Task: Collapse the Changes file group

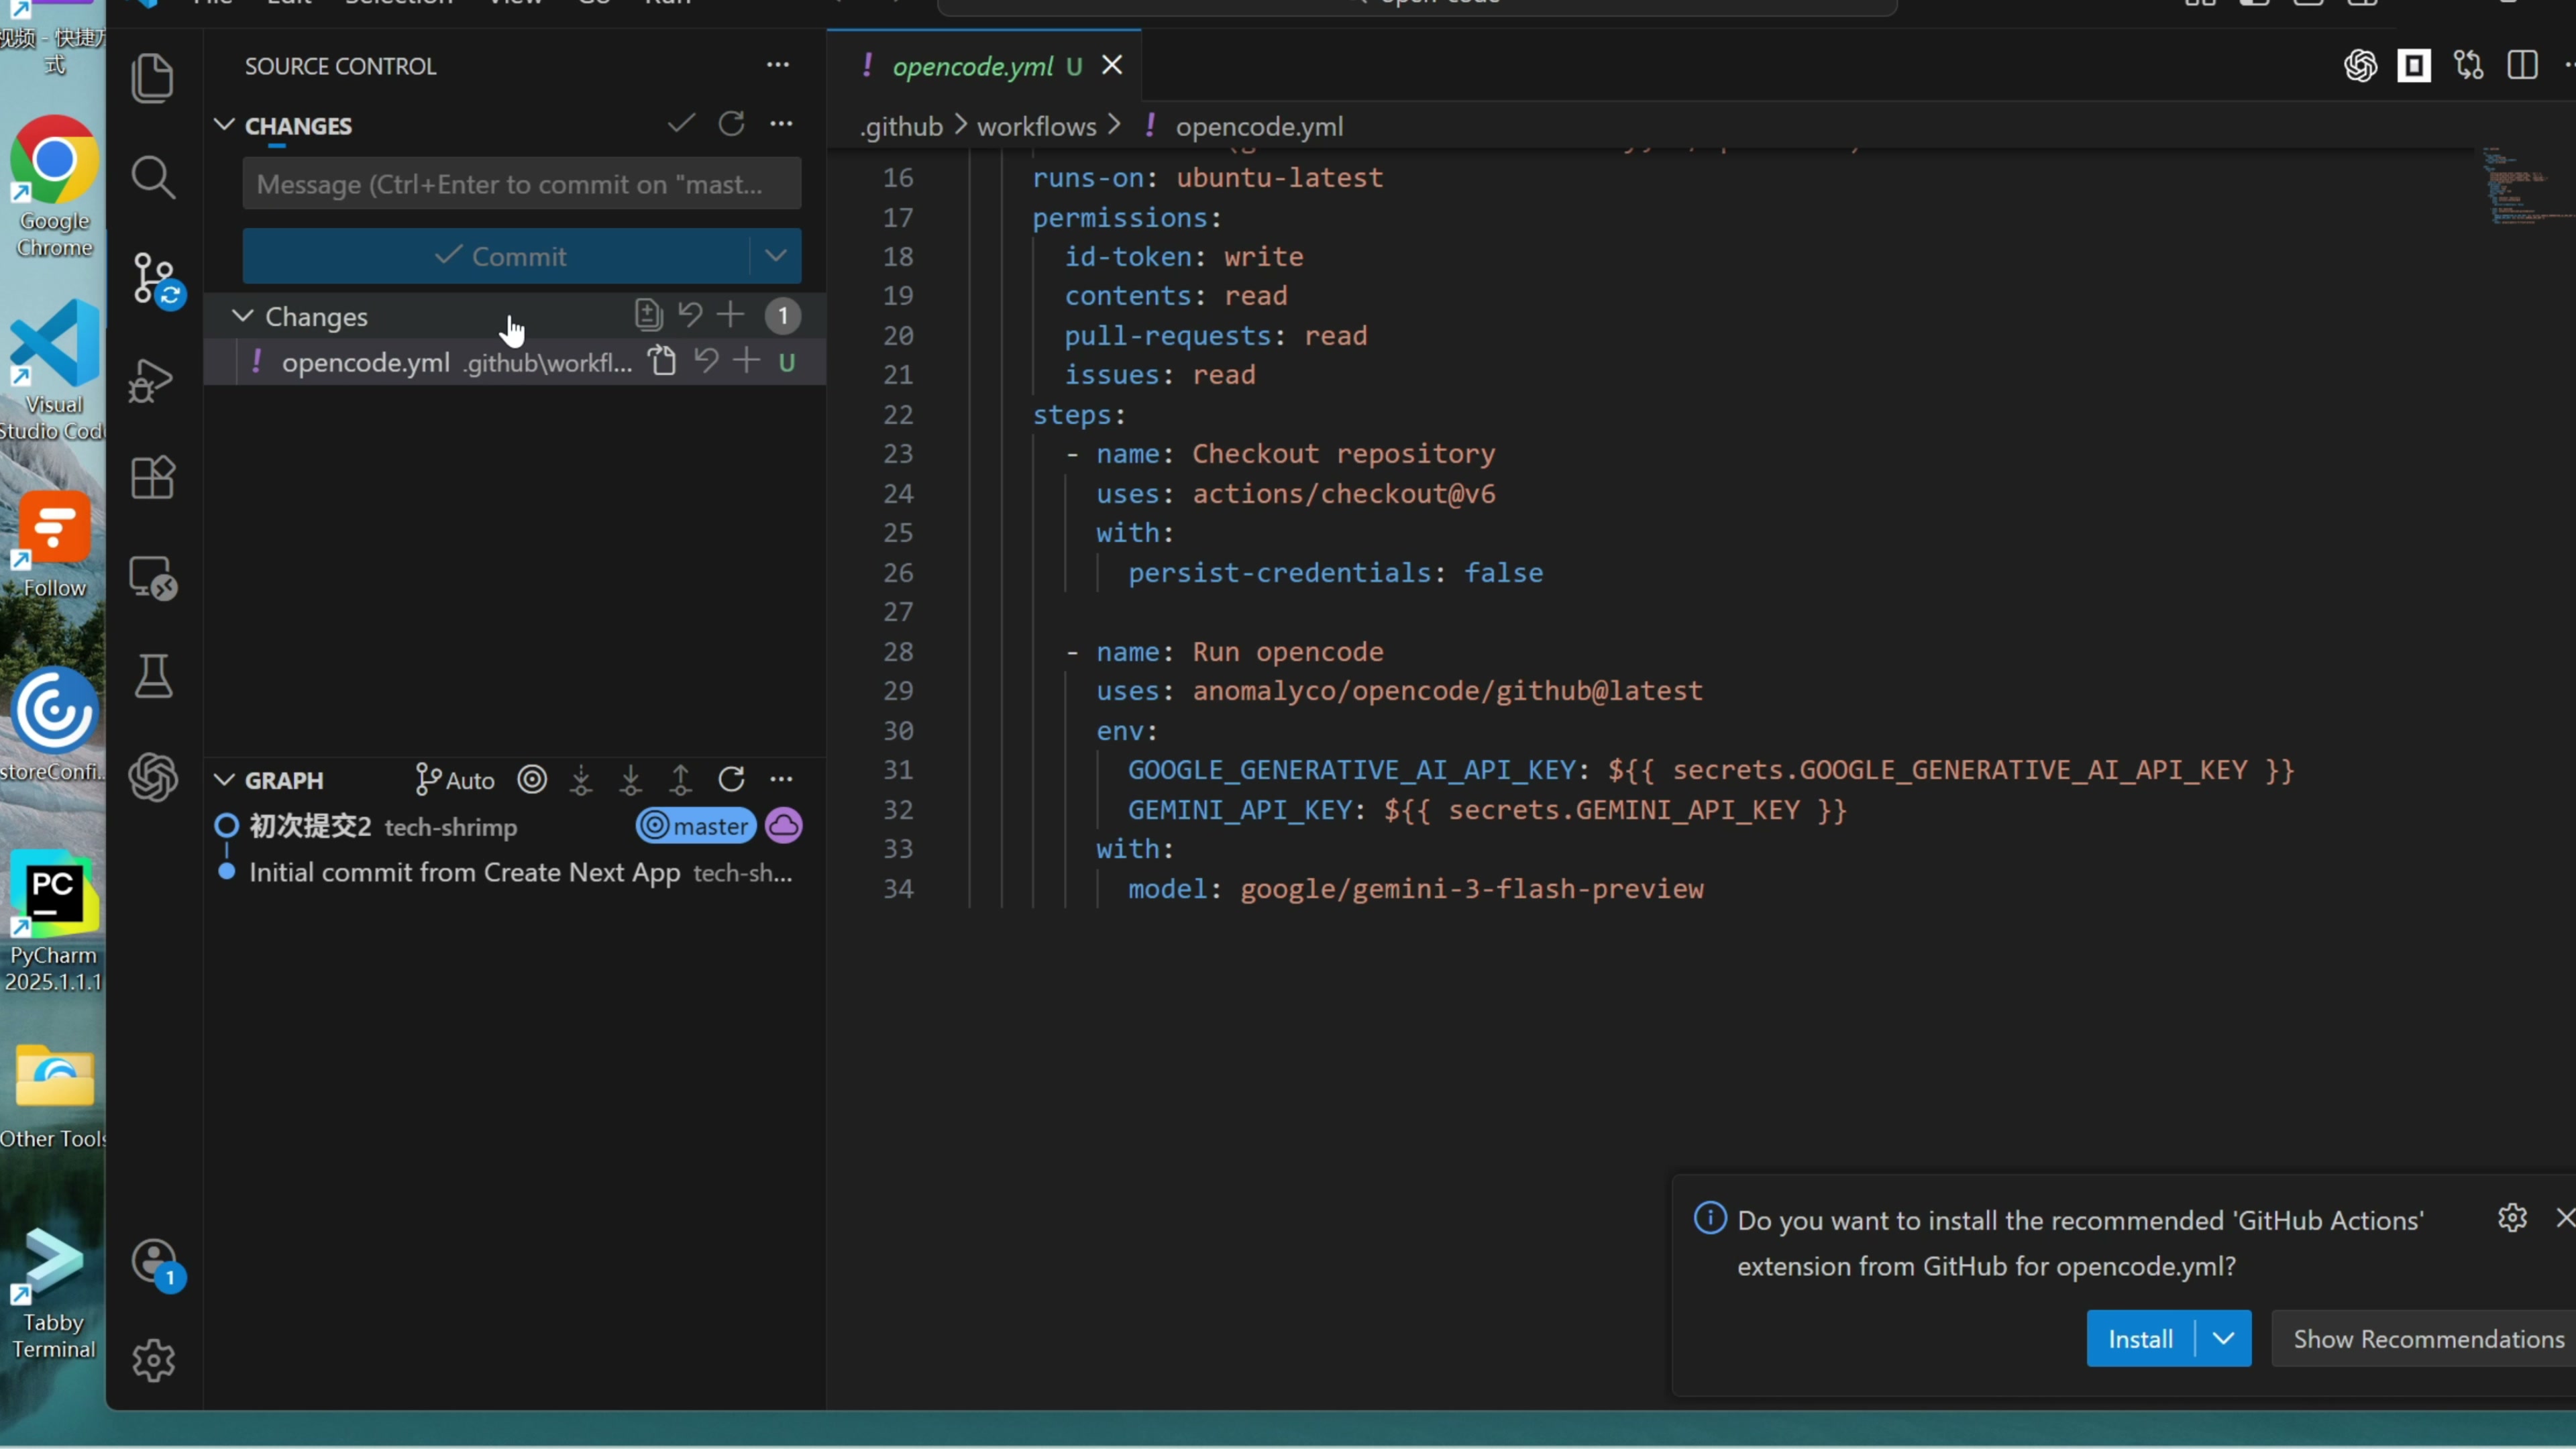Action: point(242,316)
